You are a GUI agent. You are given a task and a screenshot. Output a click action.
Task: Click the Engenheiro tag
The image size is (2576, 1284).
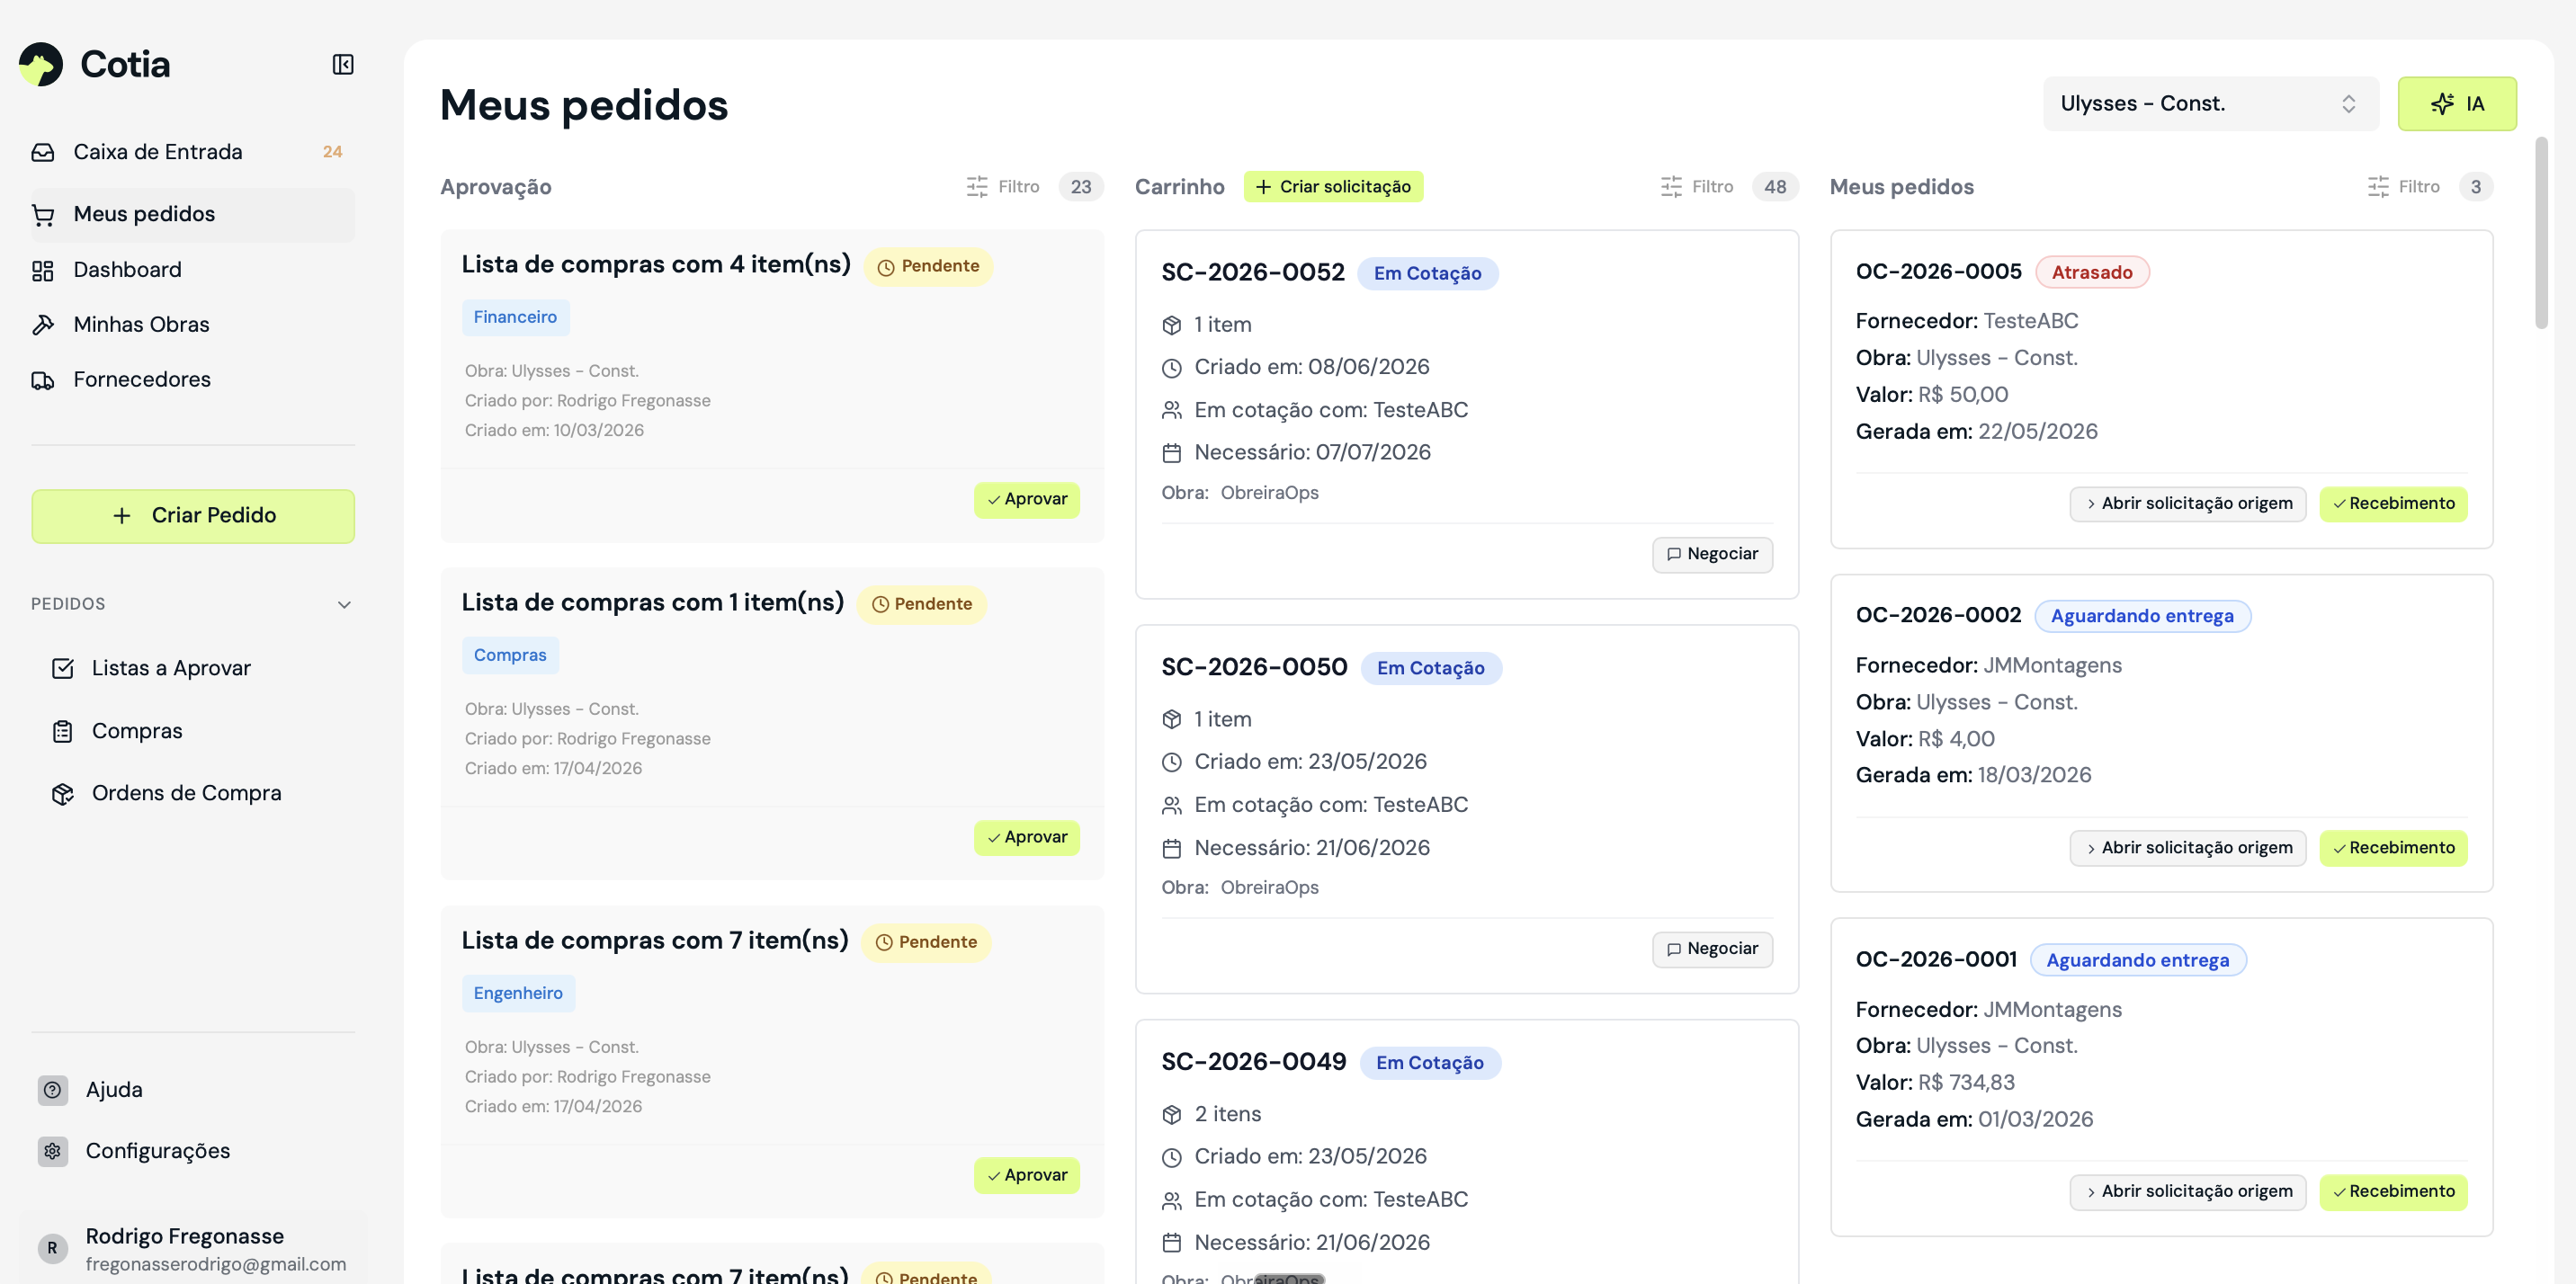tap(518, 994)
